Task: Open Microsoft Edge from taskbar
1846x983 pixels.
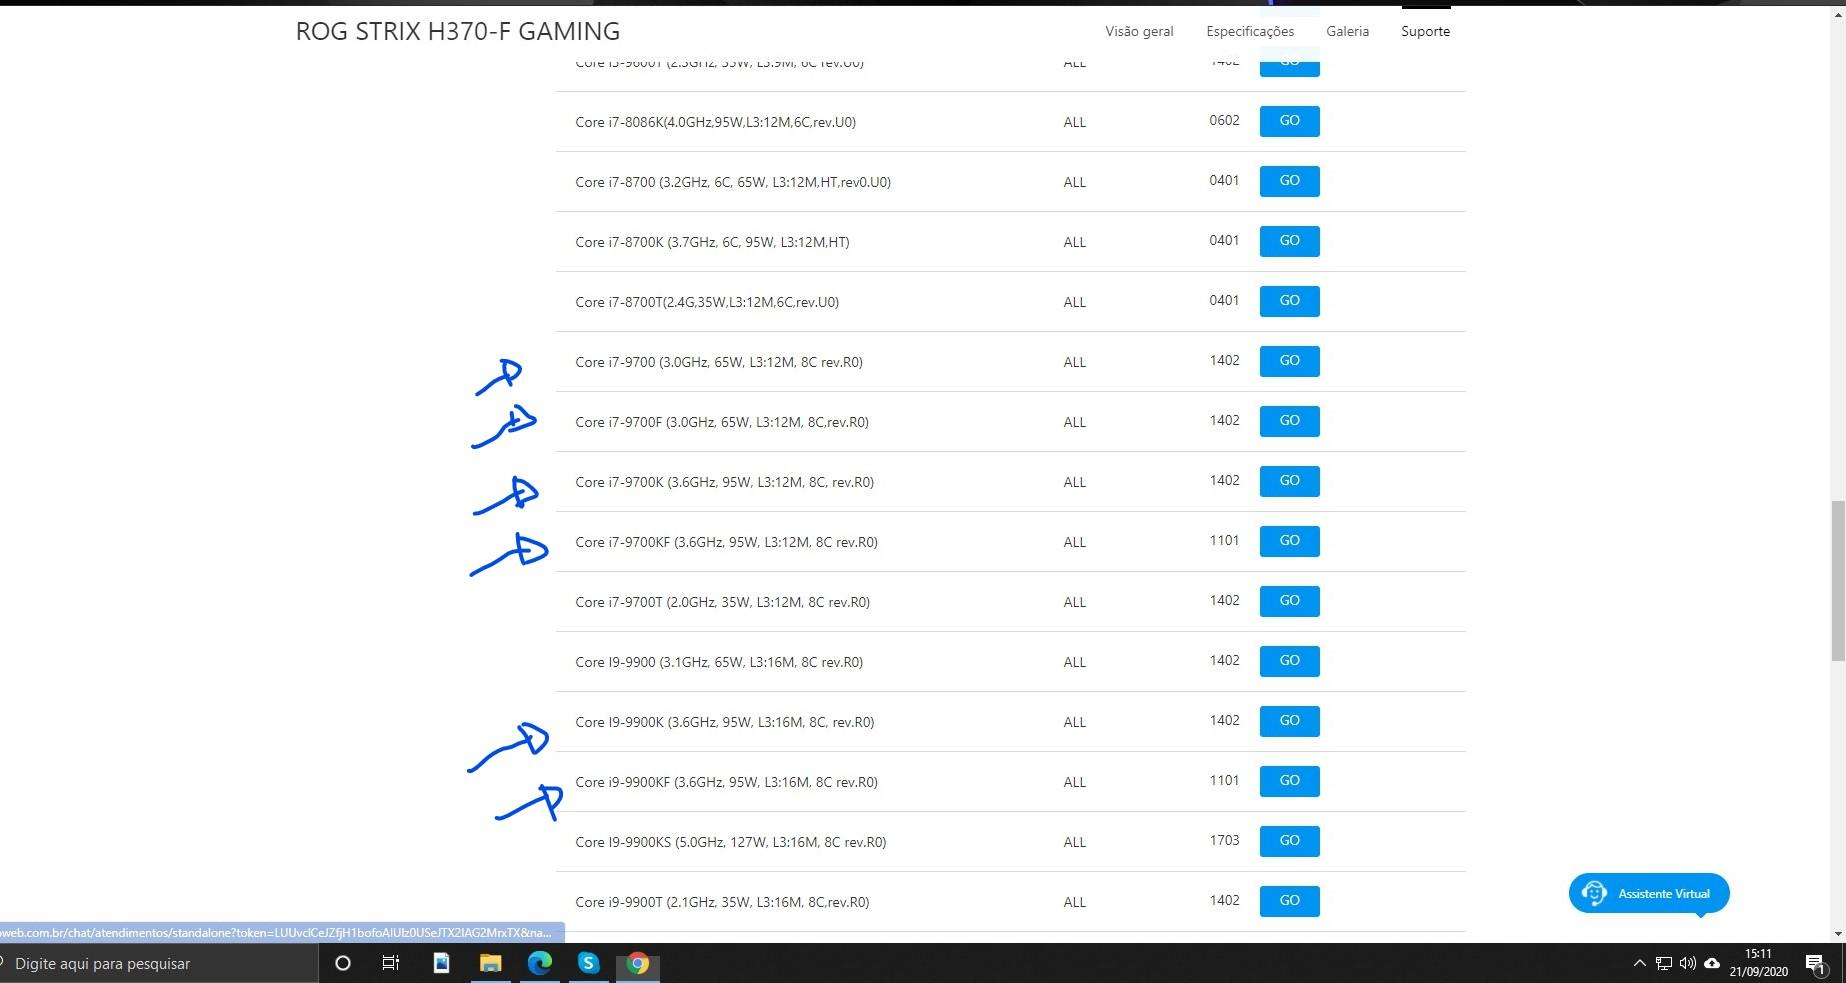Action: click(x=539, y=963)
